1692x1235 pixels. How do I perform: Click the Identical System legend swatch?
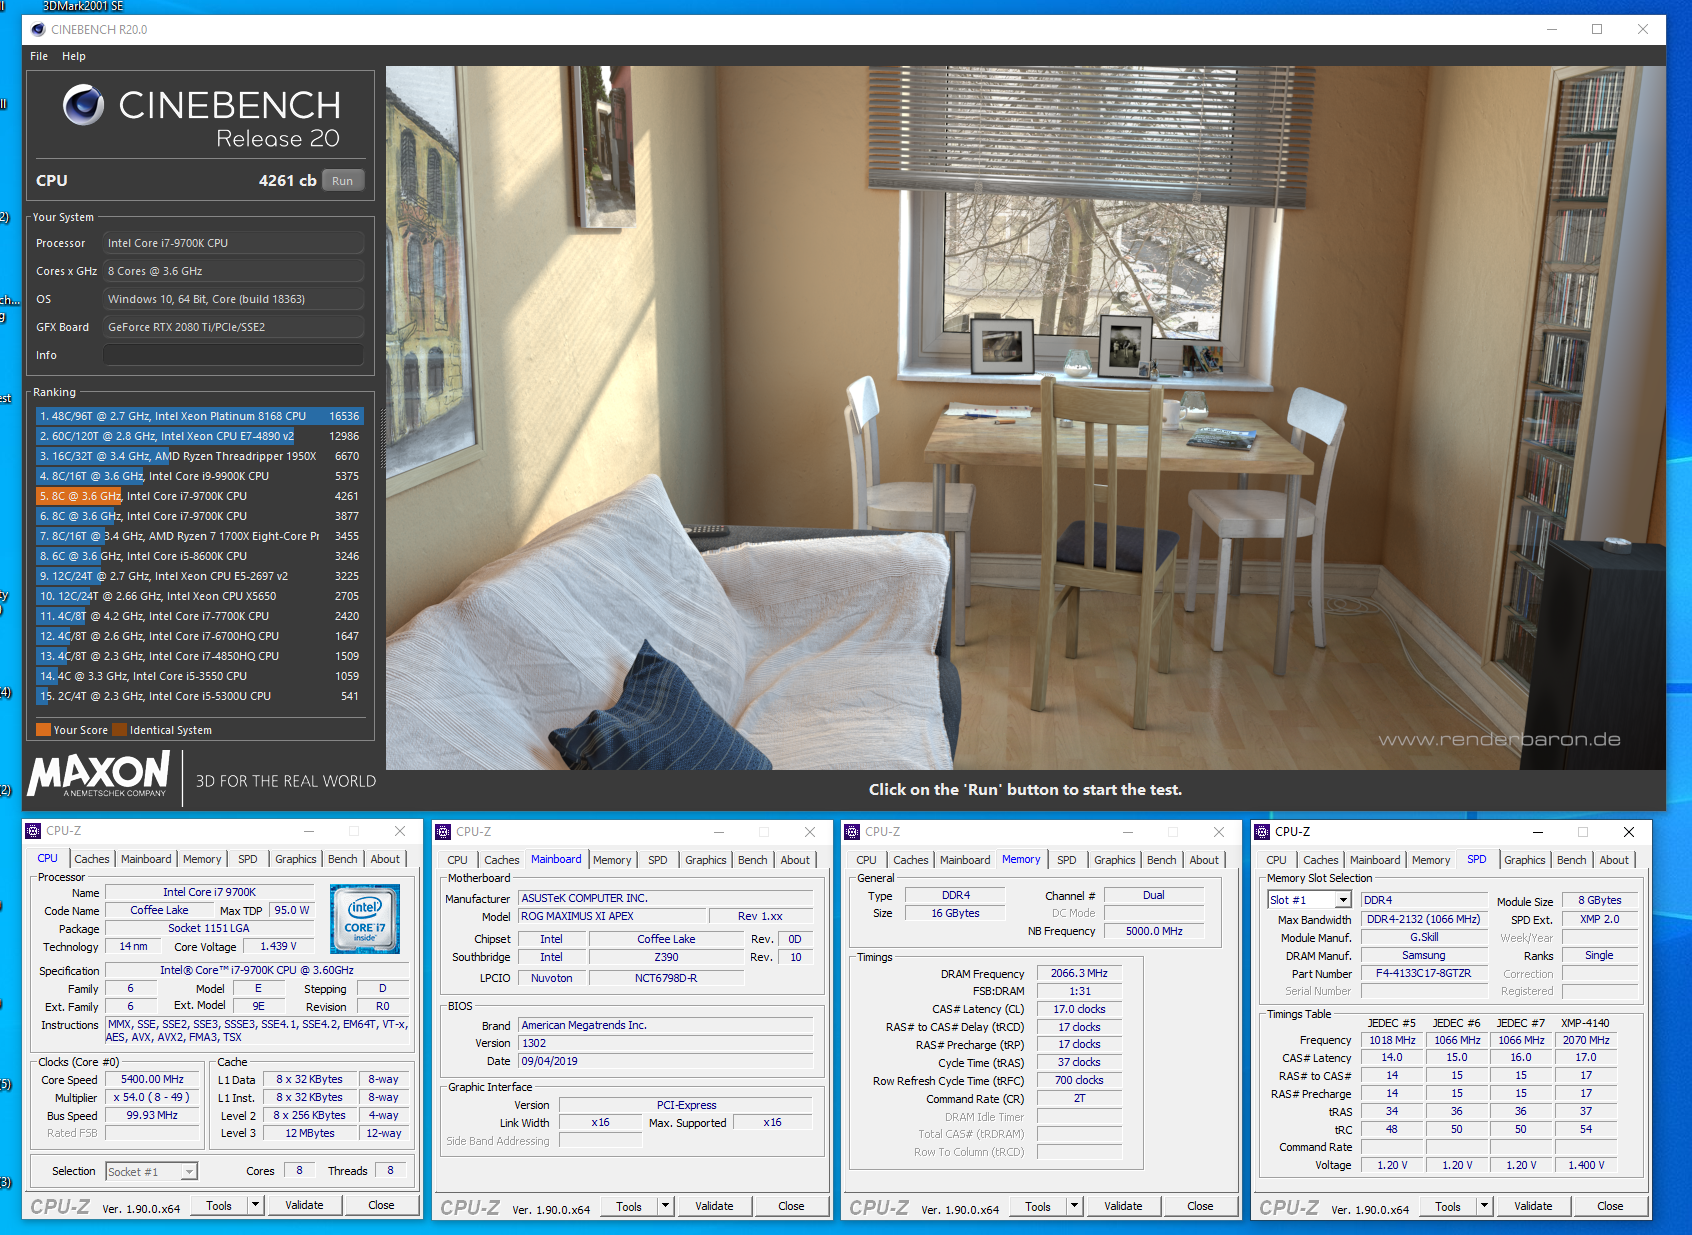120,729
